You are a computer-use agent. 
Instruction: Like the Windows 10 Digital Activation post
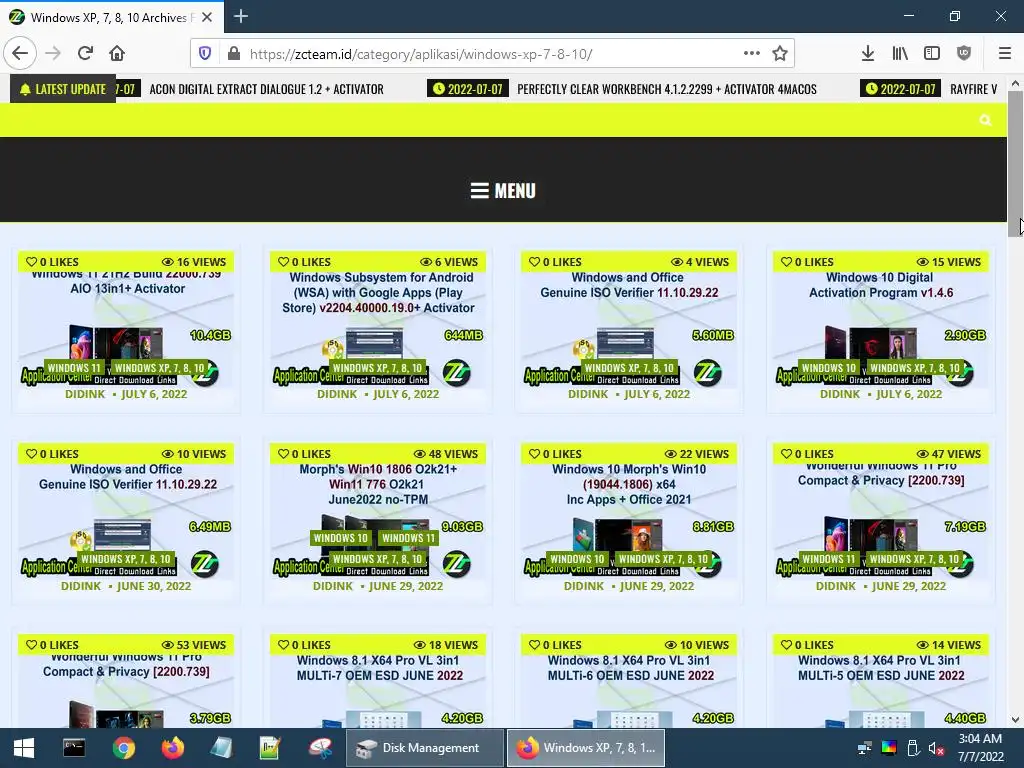click(807, 262)
